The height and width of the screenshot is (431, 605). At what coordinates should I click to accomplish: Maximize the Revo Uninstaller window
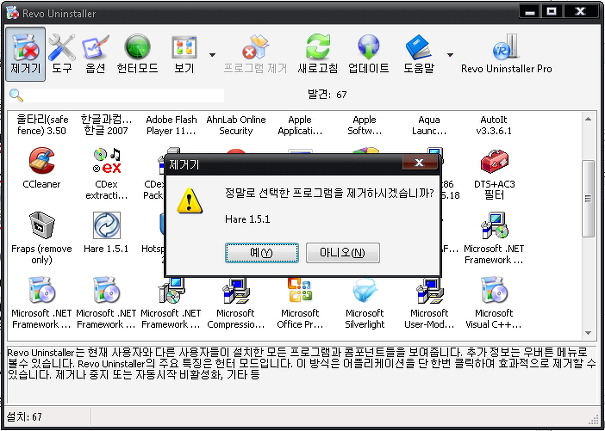point(552,12)
